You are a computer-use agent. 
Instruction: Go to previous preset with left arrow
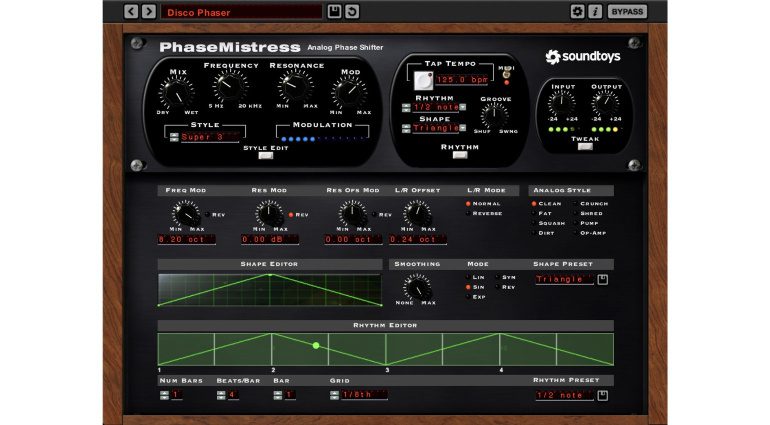tap(131, 11)
